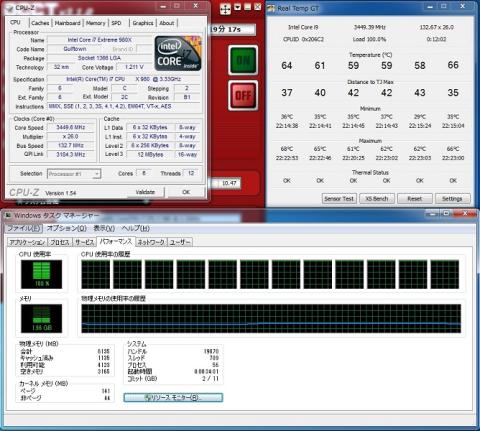This screenshot has width=480, height=431.
Task: Click Reset in Real Temp GT
Action: [415, 199]
